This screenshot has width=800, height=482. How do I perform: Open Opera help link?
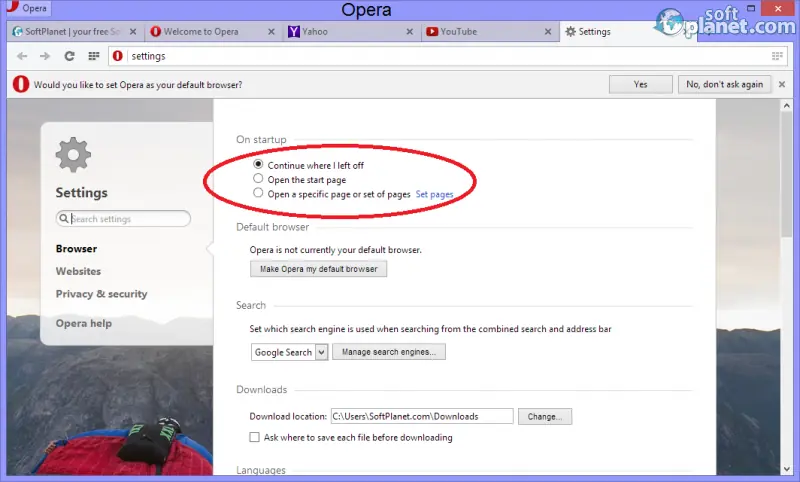[x=84, y=323]
